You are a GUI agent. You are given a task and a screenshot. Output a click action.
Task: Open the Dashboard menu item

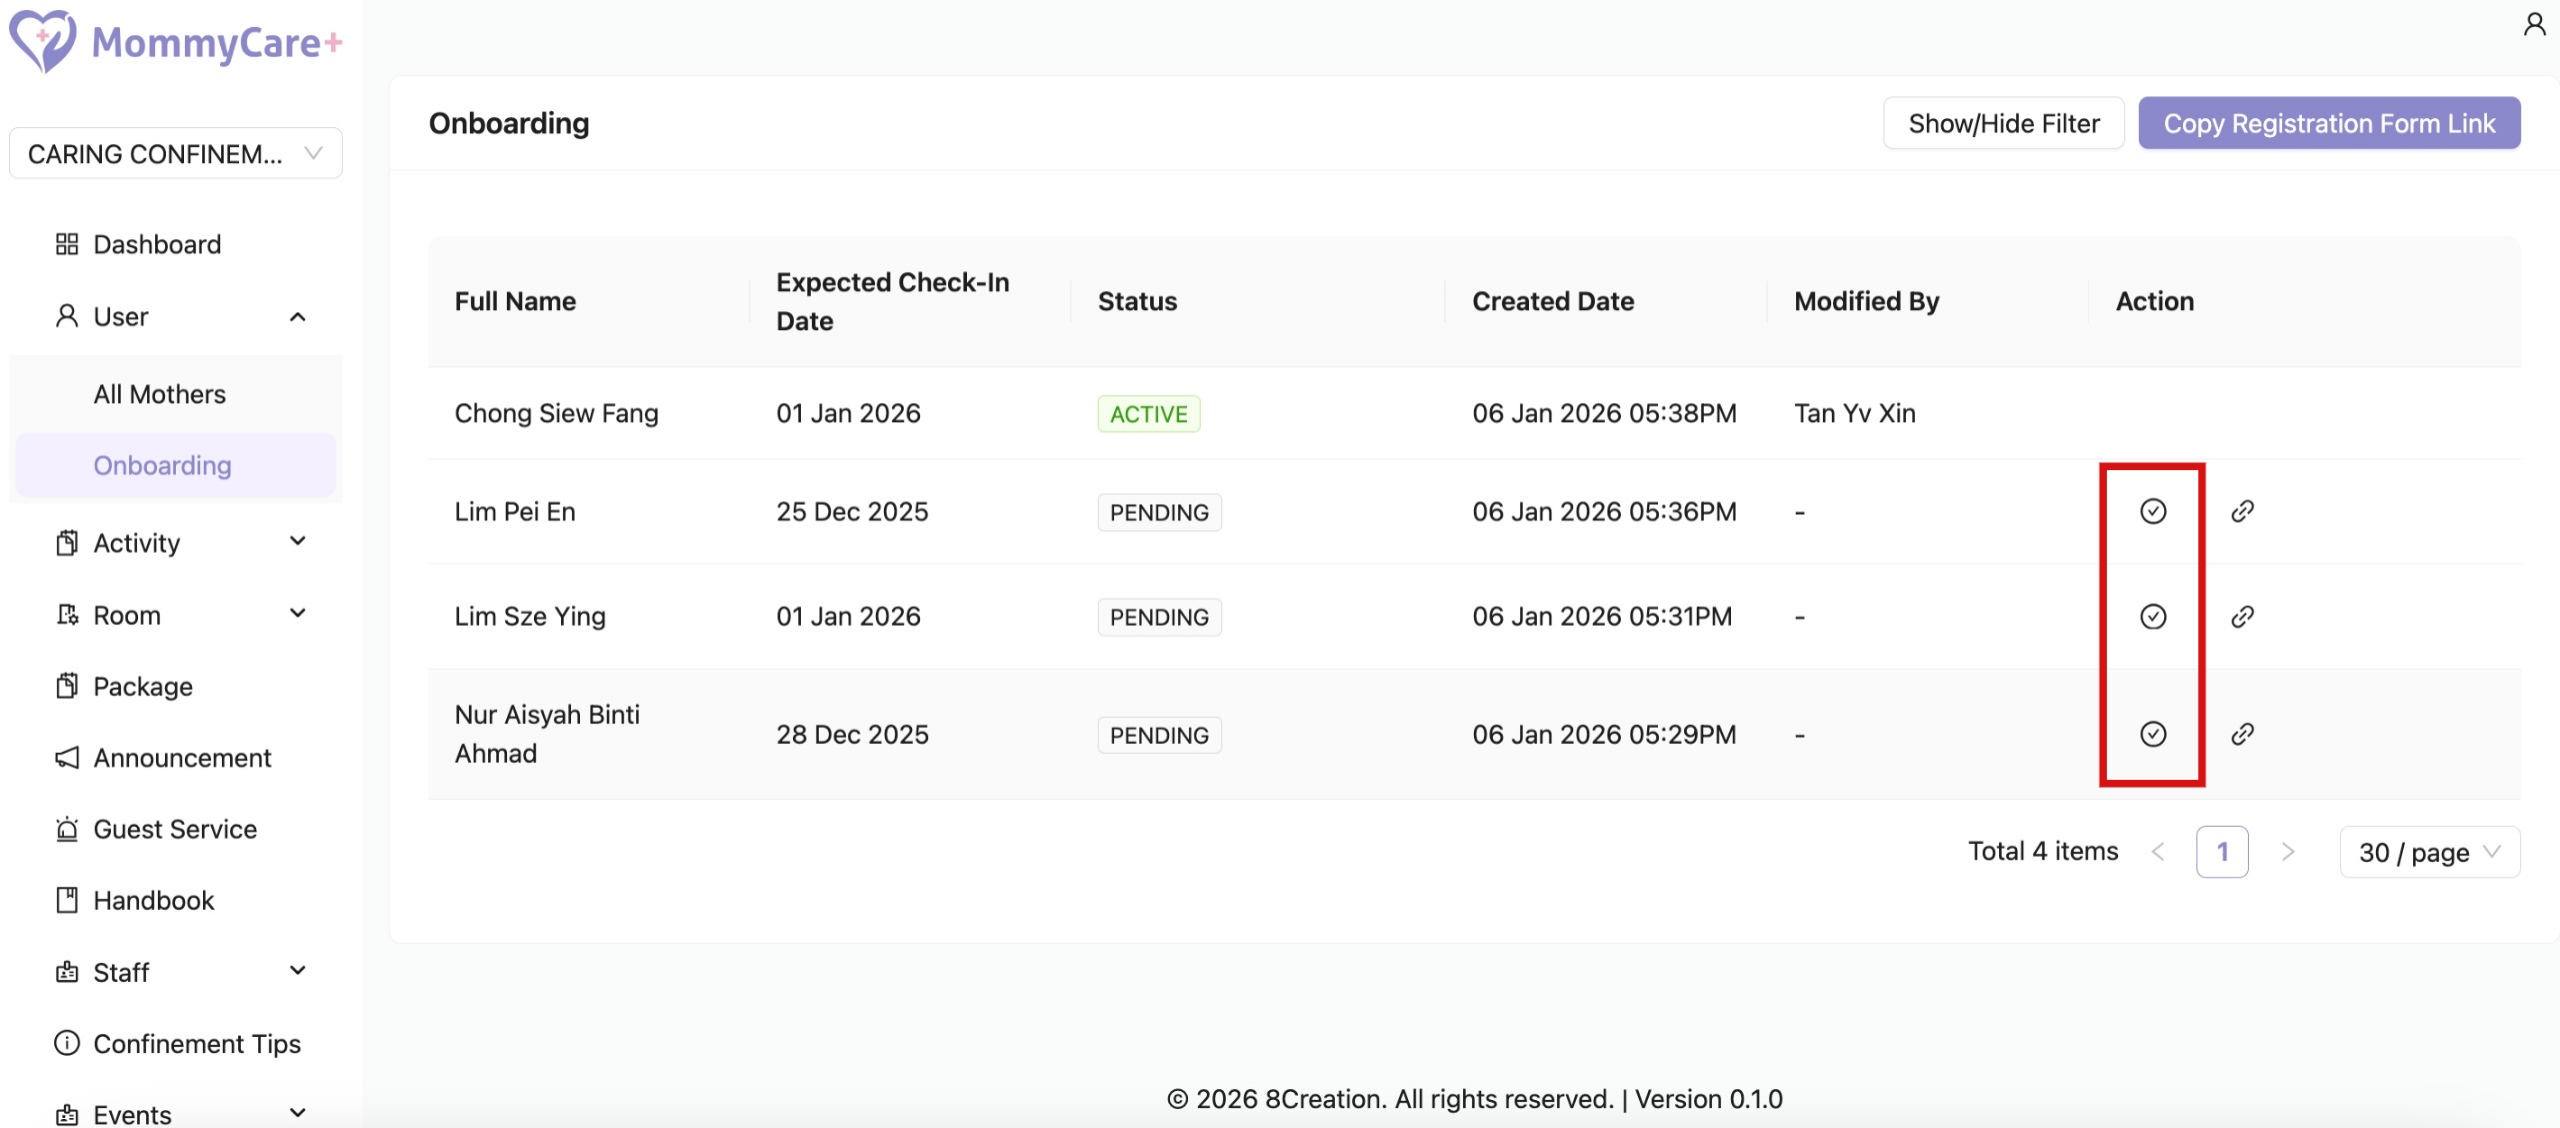pyautogui.click(x=157, y=244)
